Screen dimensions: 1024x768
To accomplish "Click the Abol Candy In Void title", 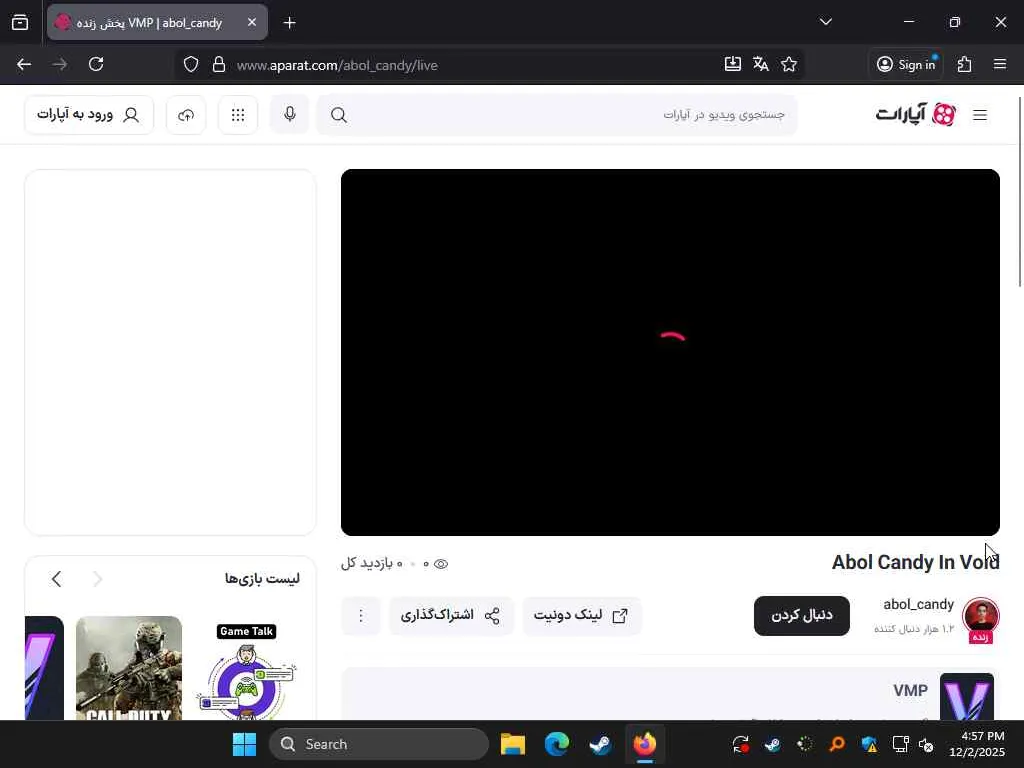I will coord(915,562).
